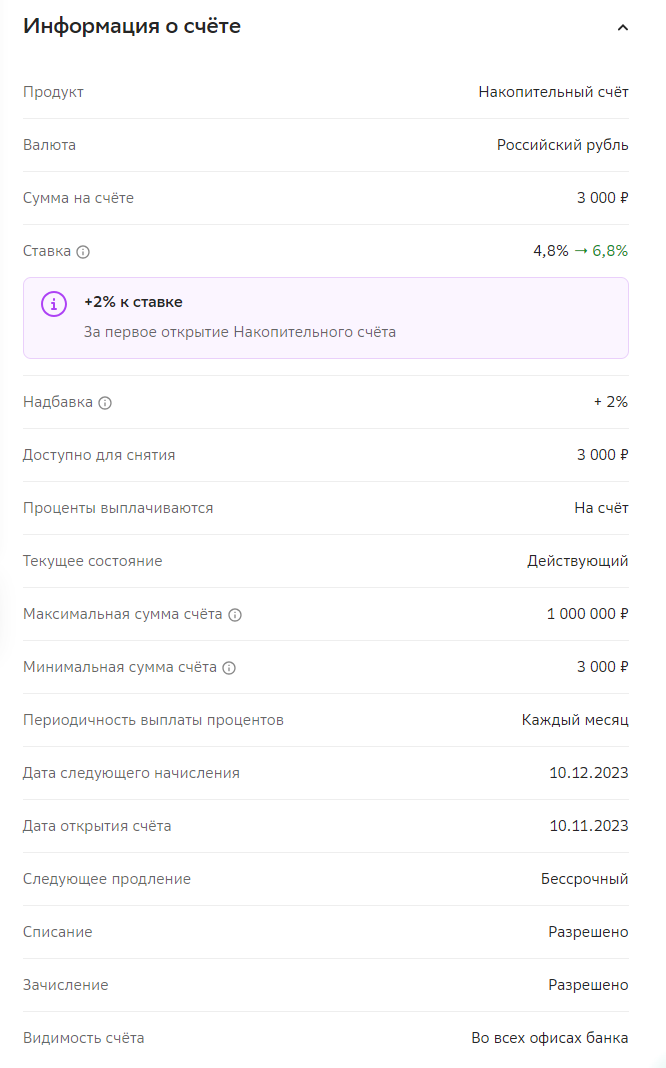Select the Продукт label Накопительный счёт
This screenshot has width=666, height=1068.
550,91
